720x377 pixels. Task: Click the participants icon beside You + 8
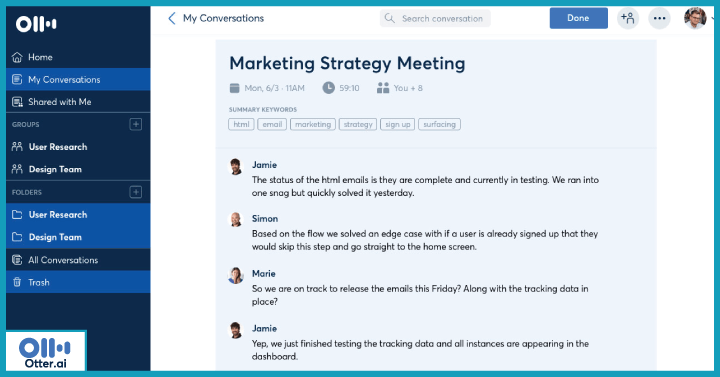pos(383,88)
